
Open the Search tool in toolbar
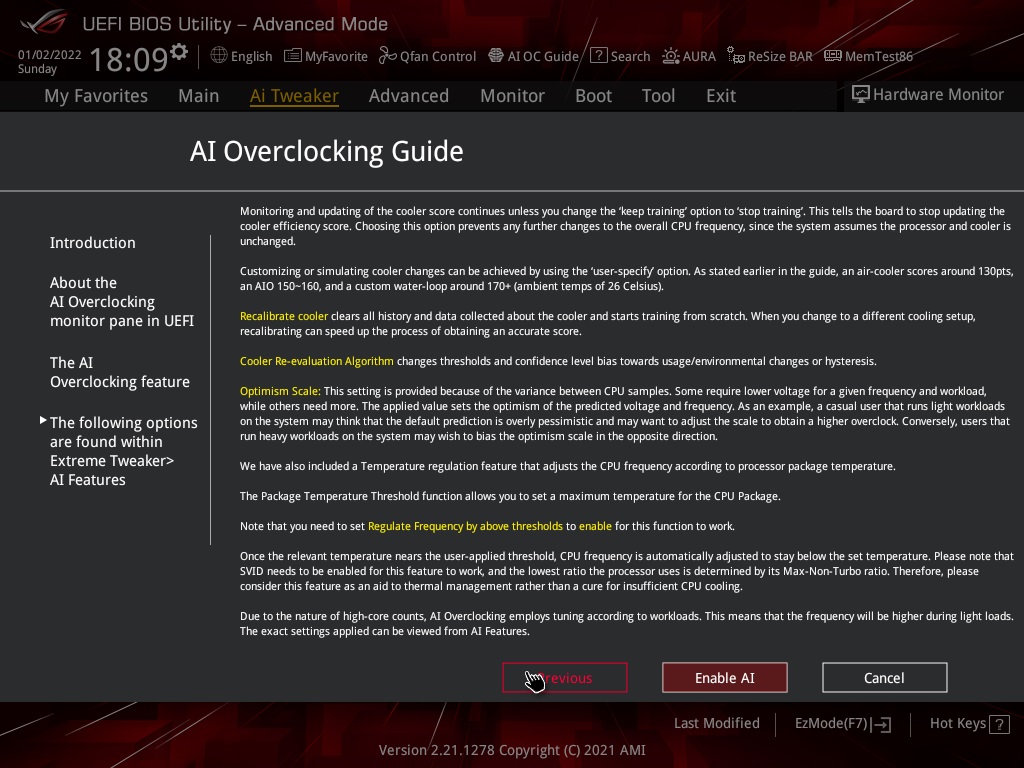(620, 56)
